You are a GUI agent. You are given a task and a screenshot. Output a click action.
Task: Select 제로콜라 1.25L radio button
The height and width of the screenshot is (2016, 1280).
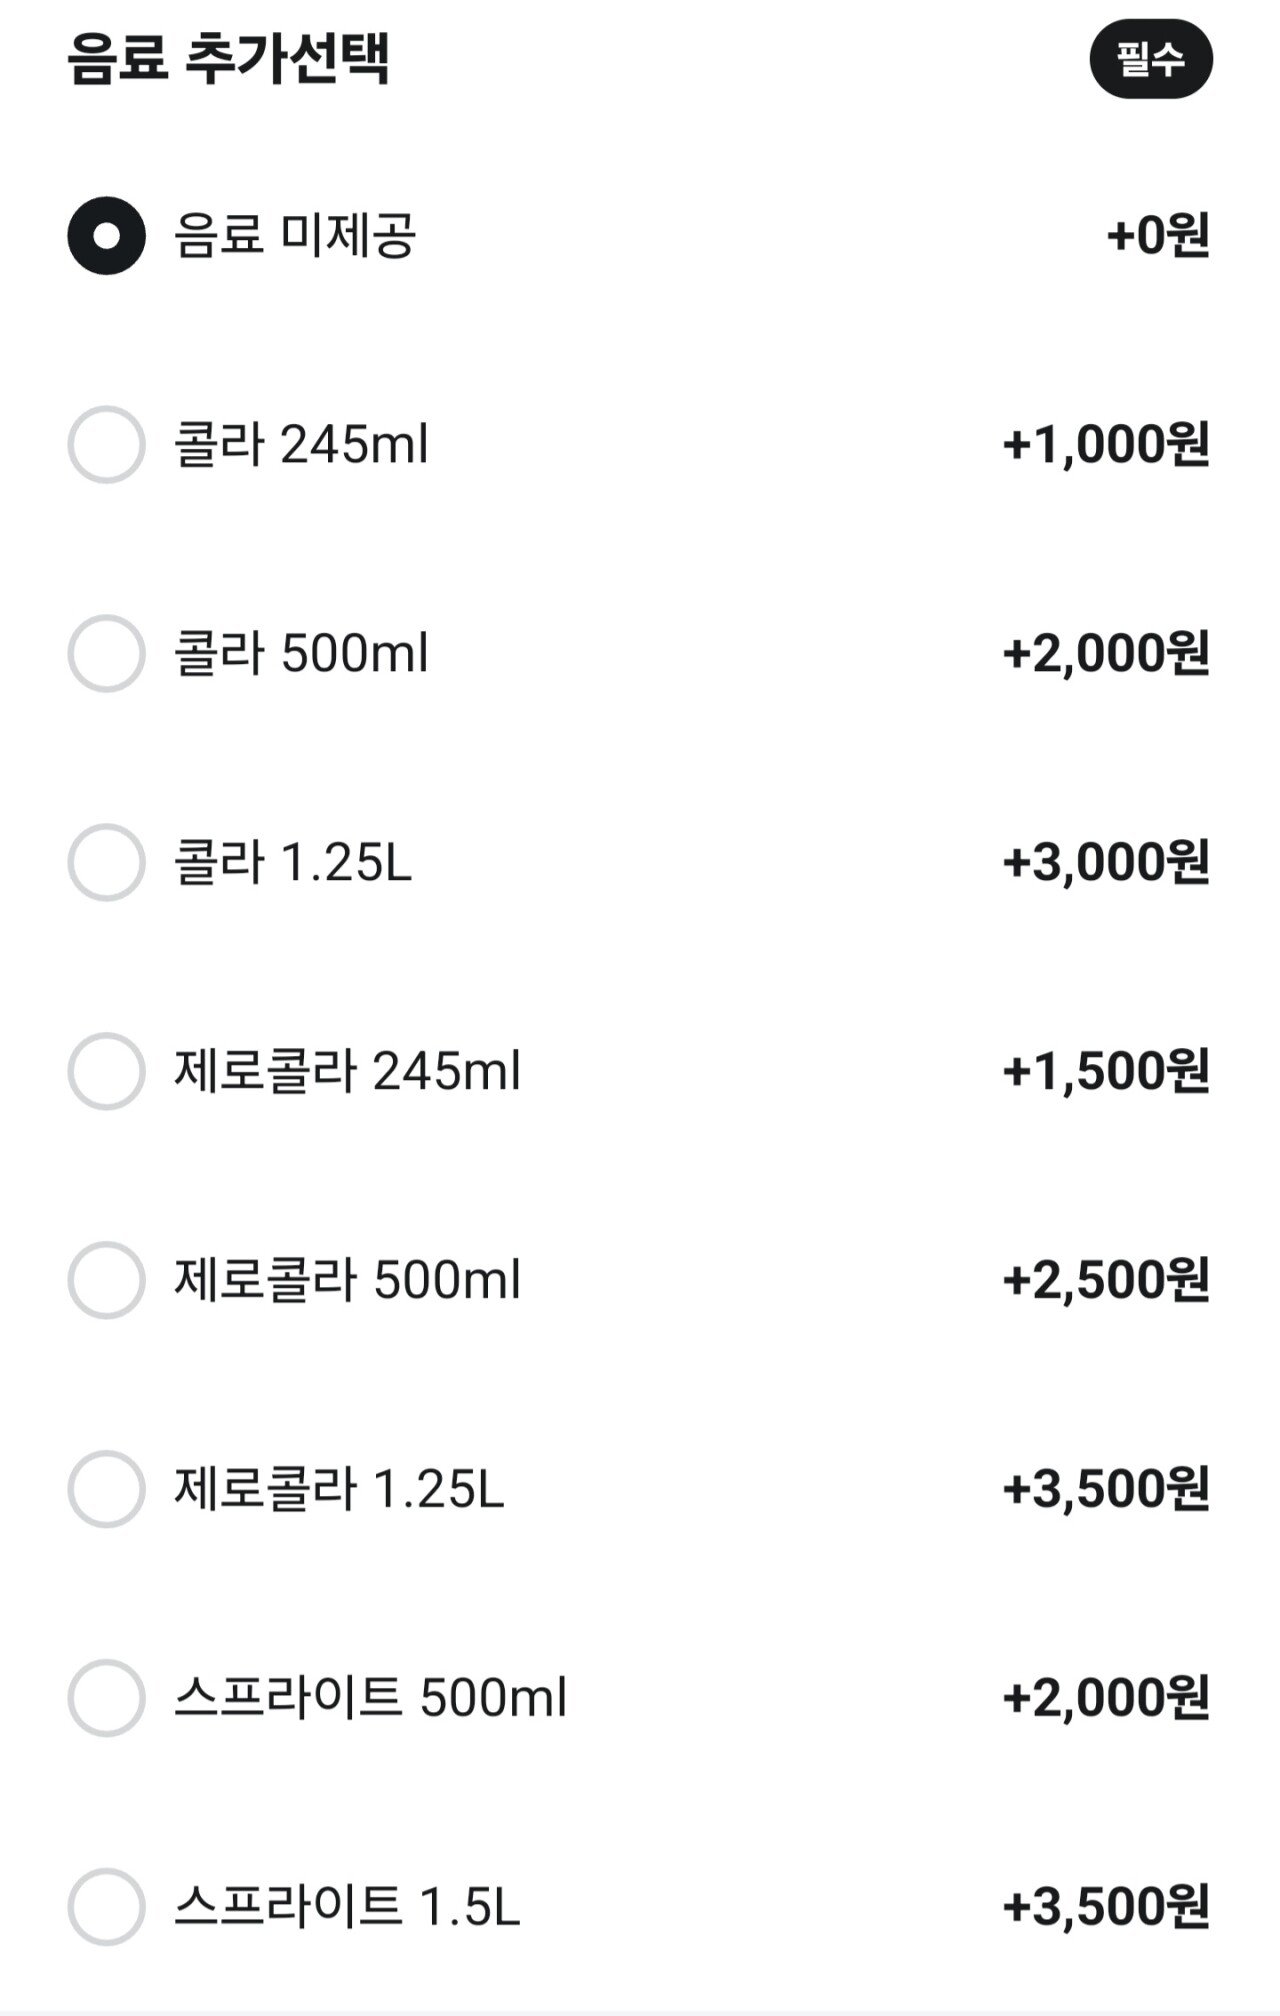click(x=106, y=1489)
